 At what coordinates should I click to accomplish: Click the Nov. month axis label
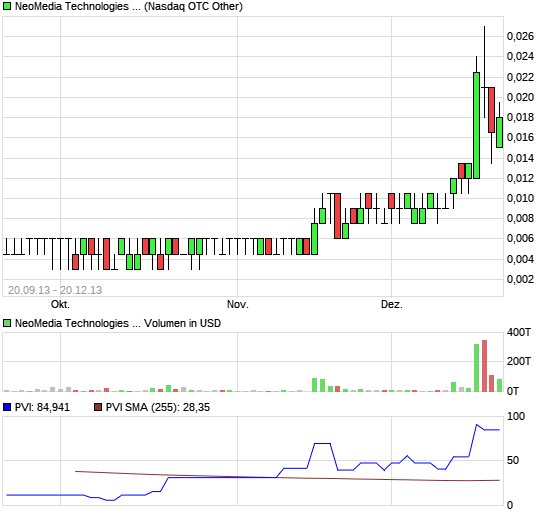tap(237, 304)
